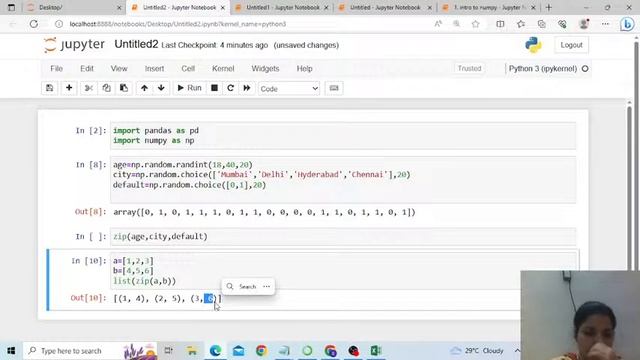The width and height of the screenshot is (640, 360).
Task: Switch to the Desktop/ browser tab
Action: [x=73, y=8]
